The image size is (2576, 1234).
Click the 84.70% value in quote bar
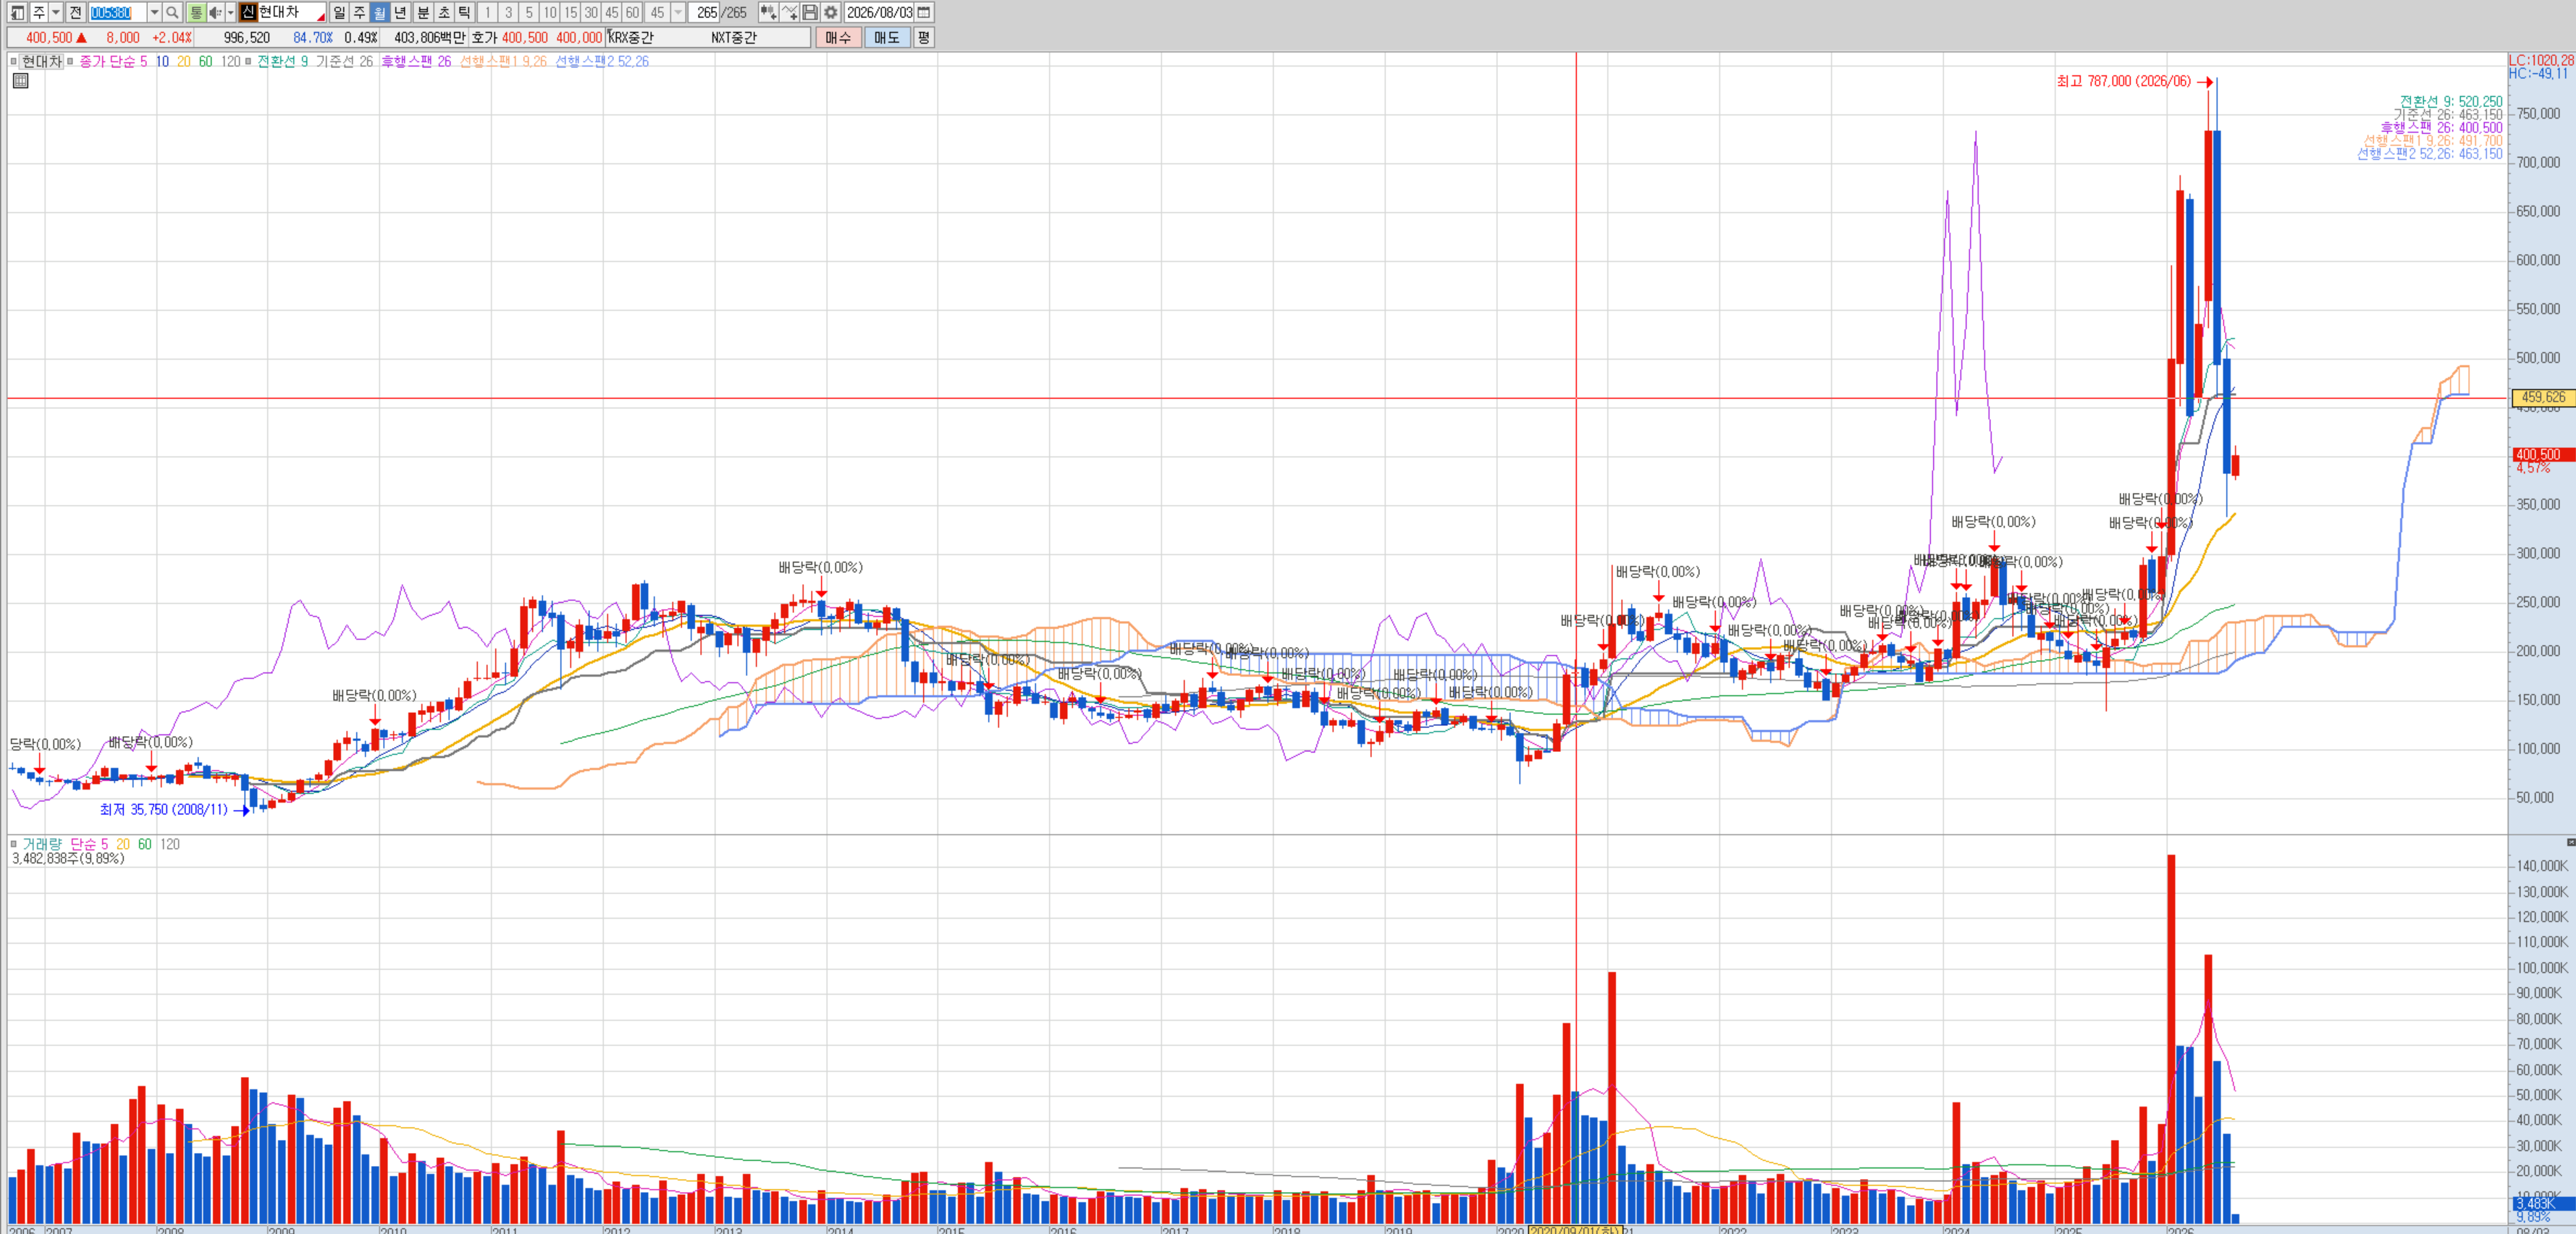(313, 38)
